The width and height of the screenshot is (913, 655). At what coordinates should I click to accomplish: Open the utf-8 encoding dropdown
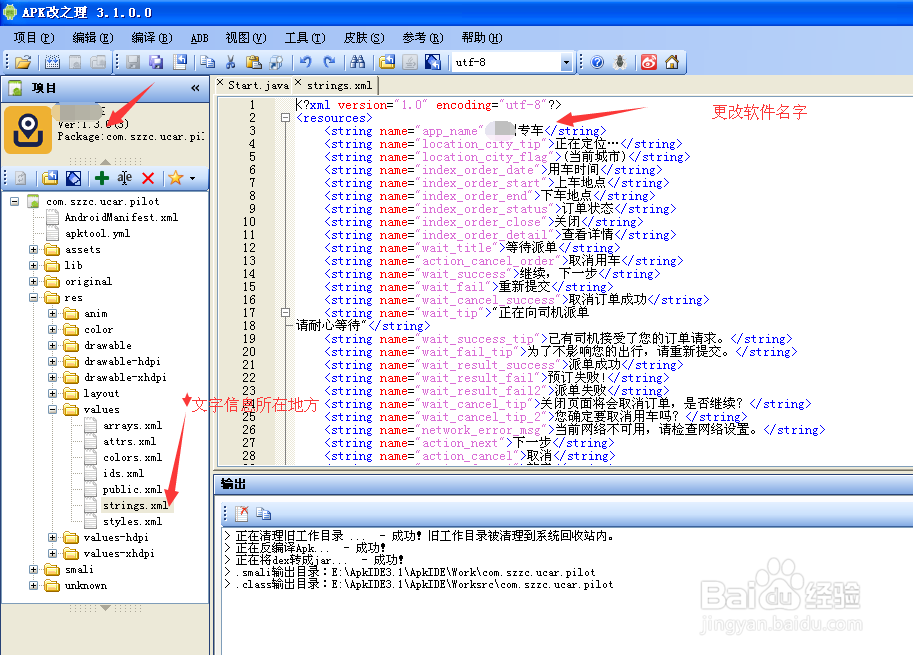(x=566, y=62)
